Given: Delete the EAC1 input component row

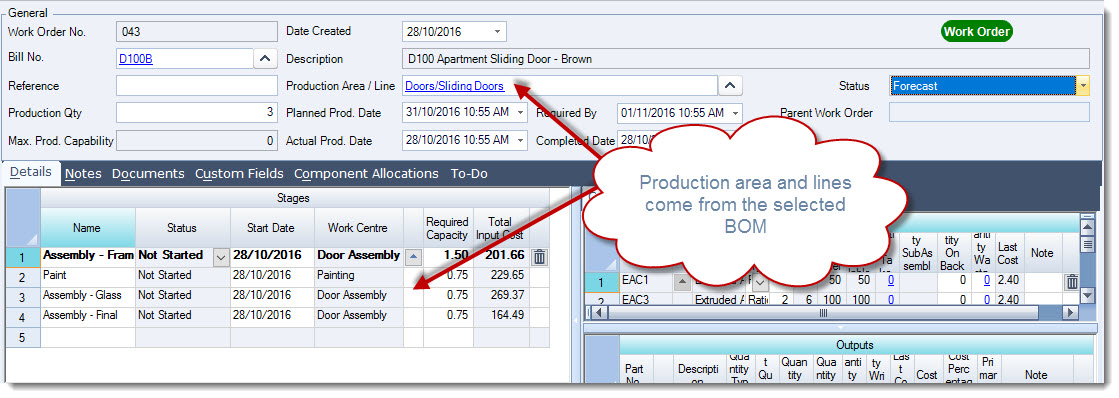Looking at the screenshot, I should click(1072, 282).
